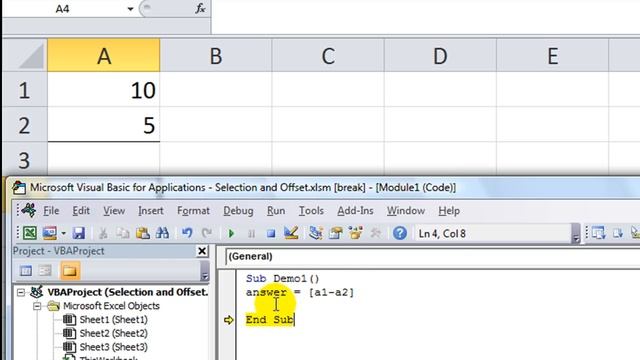Open the Excel Name Box dropdown arrow
The image size is (640, 360).
[130, 9]
